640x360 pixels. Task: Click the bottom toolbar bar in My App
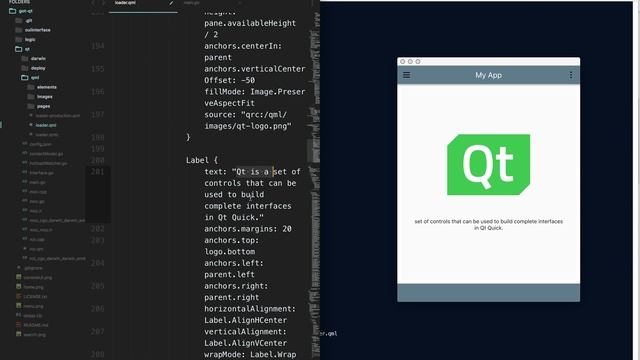pos(489,293)
